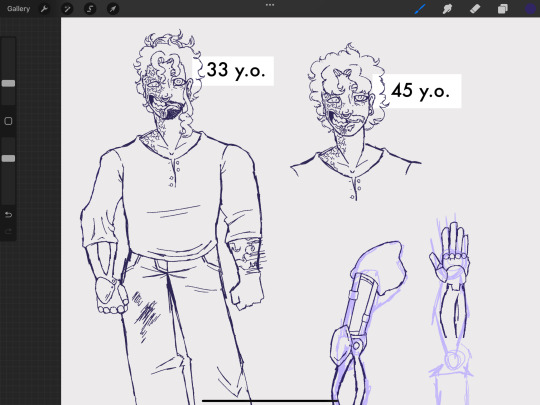Click the brush size slider handle
Viewport: 540px width, 405px height.
pyautogui.click(x=8, y=83)
